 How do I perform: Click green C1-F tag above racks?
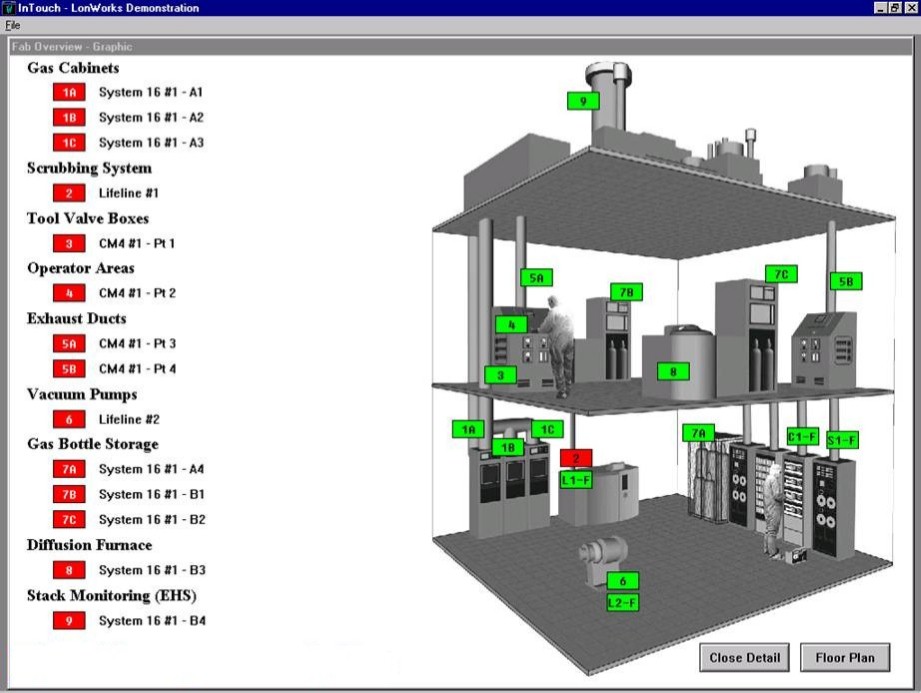coord(803,436)
